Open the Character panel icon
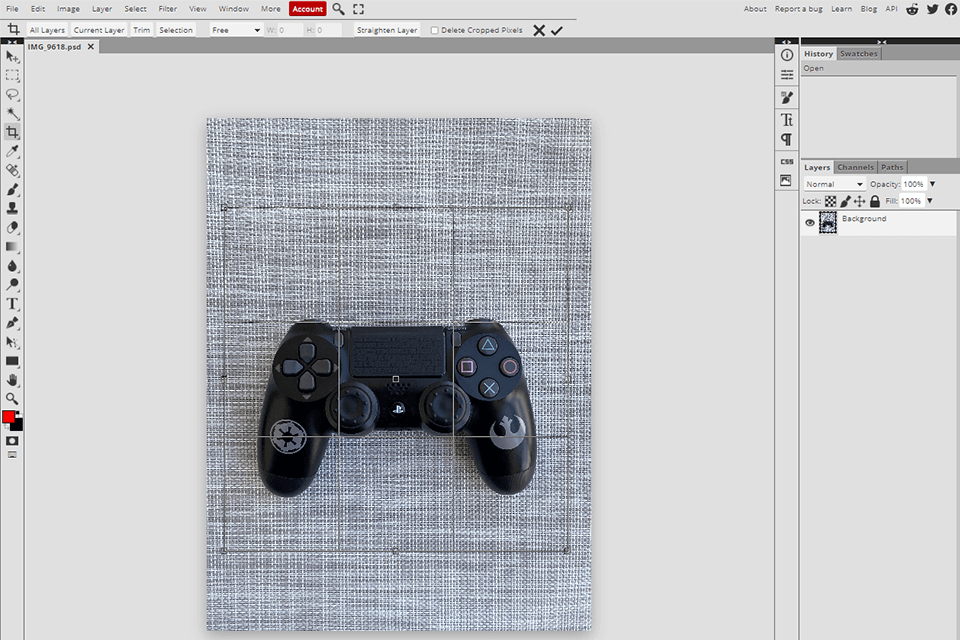 tap(787, 119)
